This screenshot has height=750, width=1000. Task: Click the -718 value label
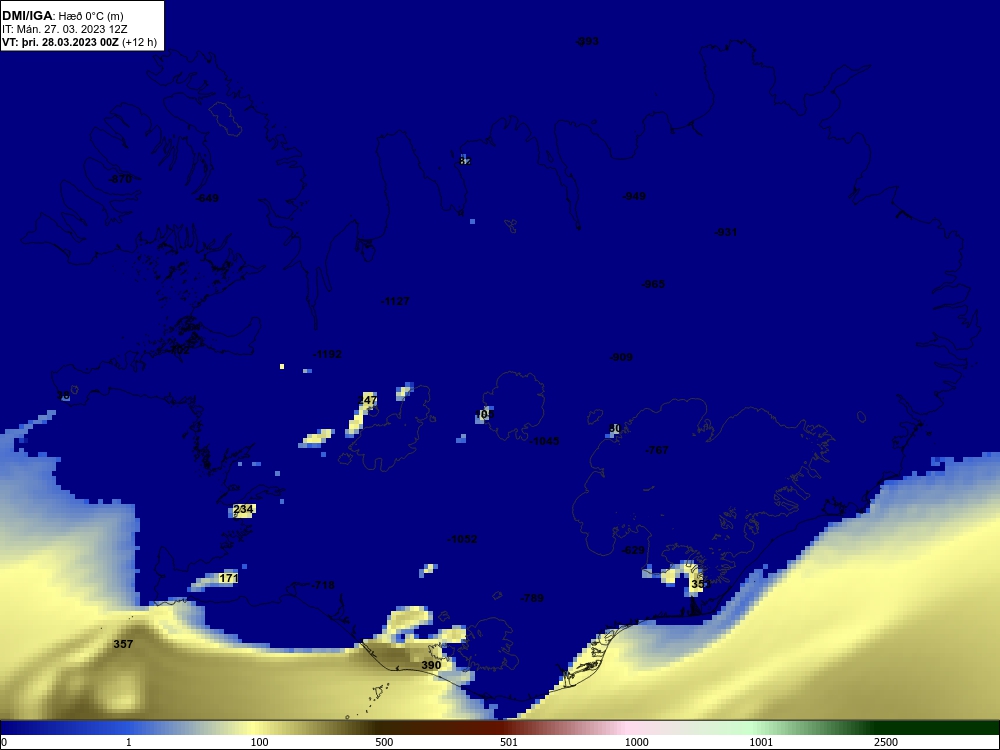coord(323,585)
